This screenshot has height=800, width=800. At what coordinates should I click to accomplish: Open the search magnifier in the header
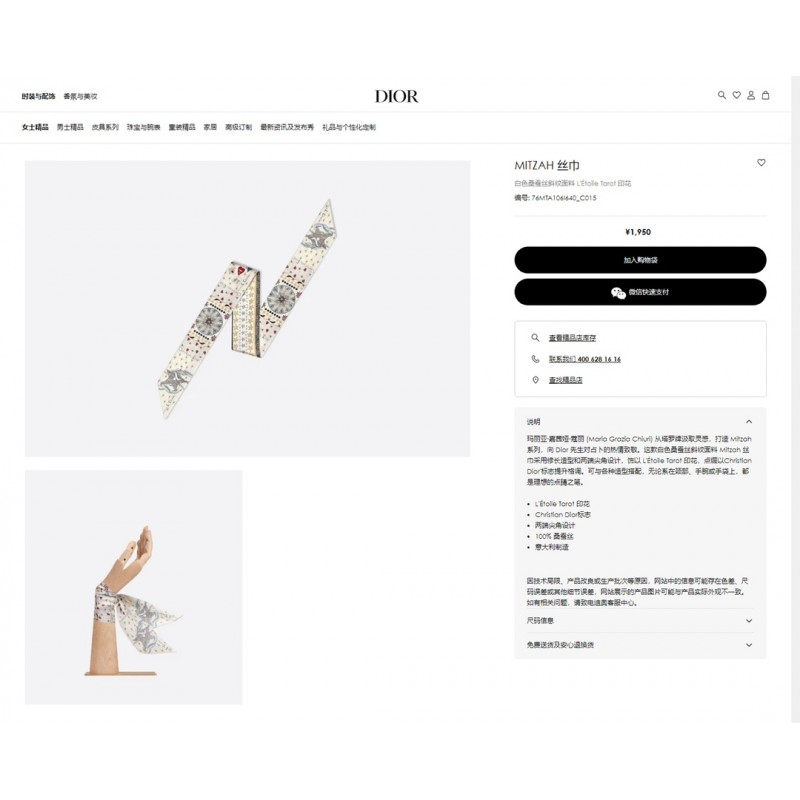[721, 95]
